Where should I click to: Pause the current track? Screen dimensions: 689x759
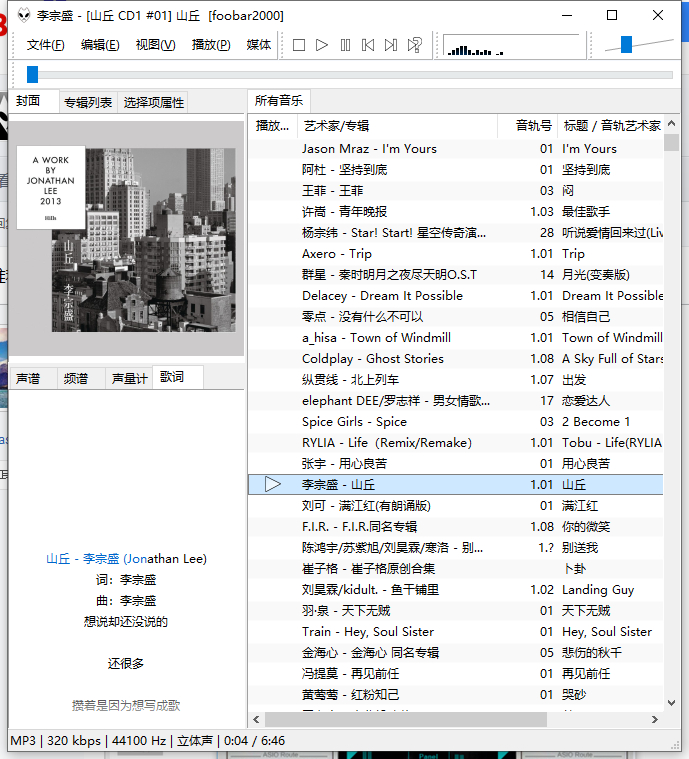pos(345,46)
